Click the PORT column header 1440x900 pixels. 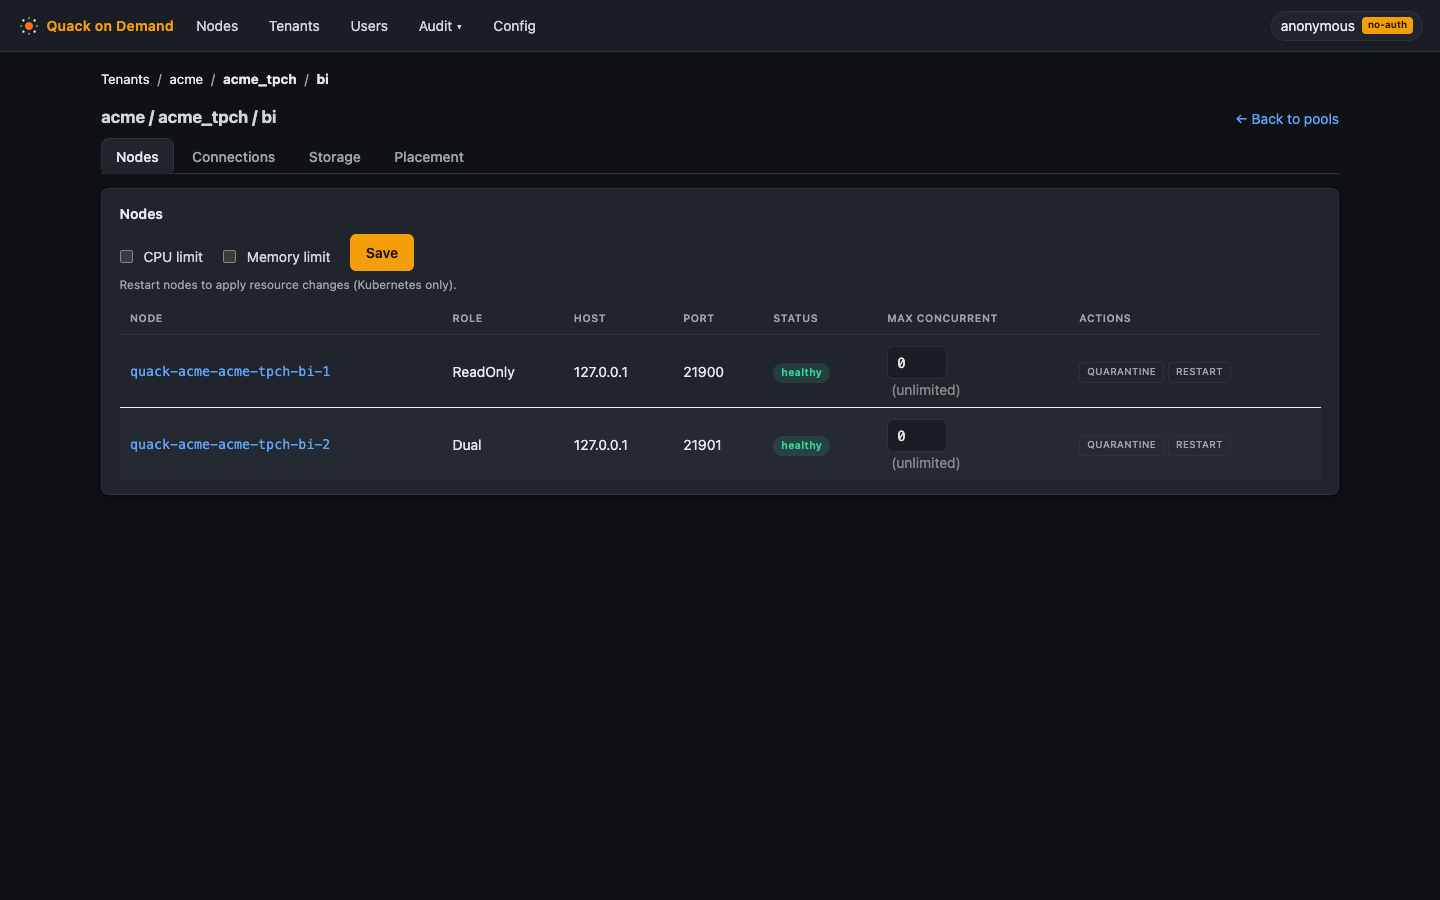698,318
